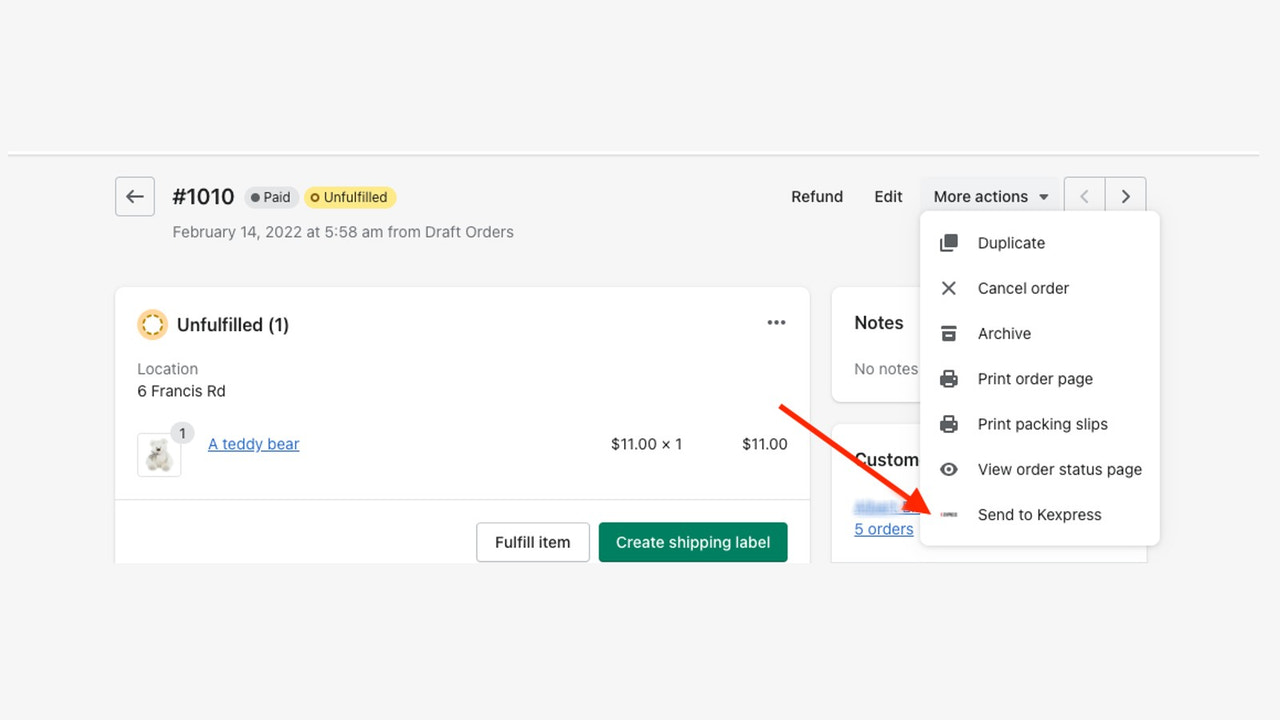Click the back arrow to return to orders
The width and height of the screenshot is (1280, 720).
pyautogui.click(x=134, y=196)
